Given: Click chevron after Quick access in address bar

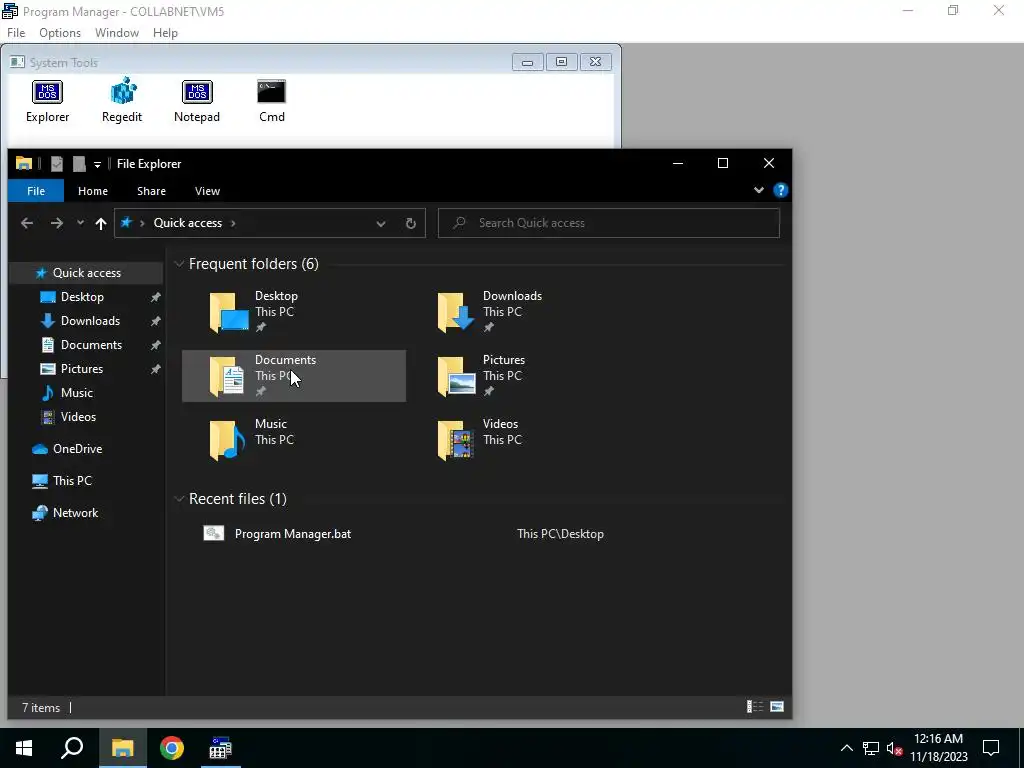Looking at the screenshot, I should click(x=233, y=223).
